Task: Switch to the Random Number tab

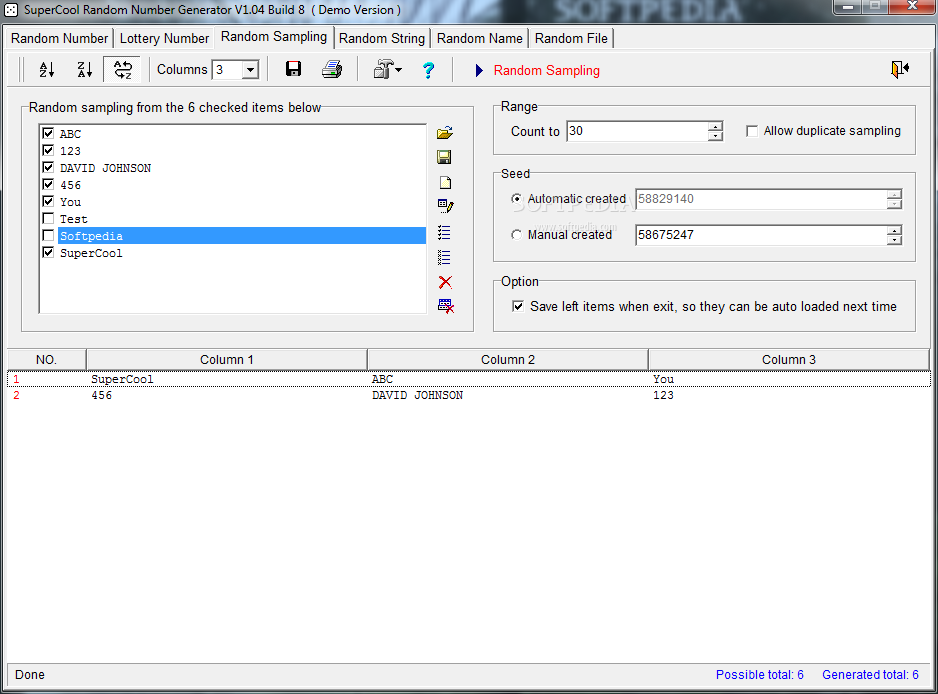Action: click(x=59, y=38)
